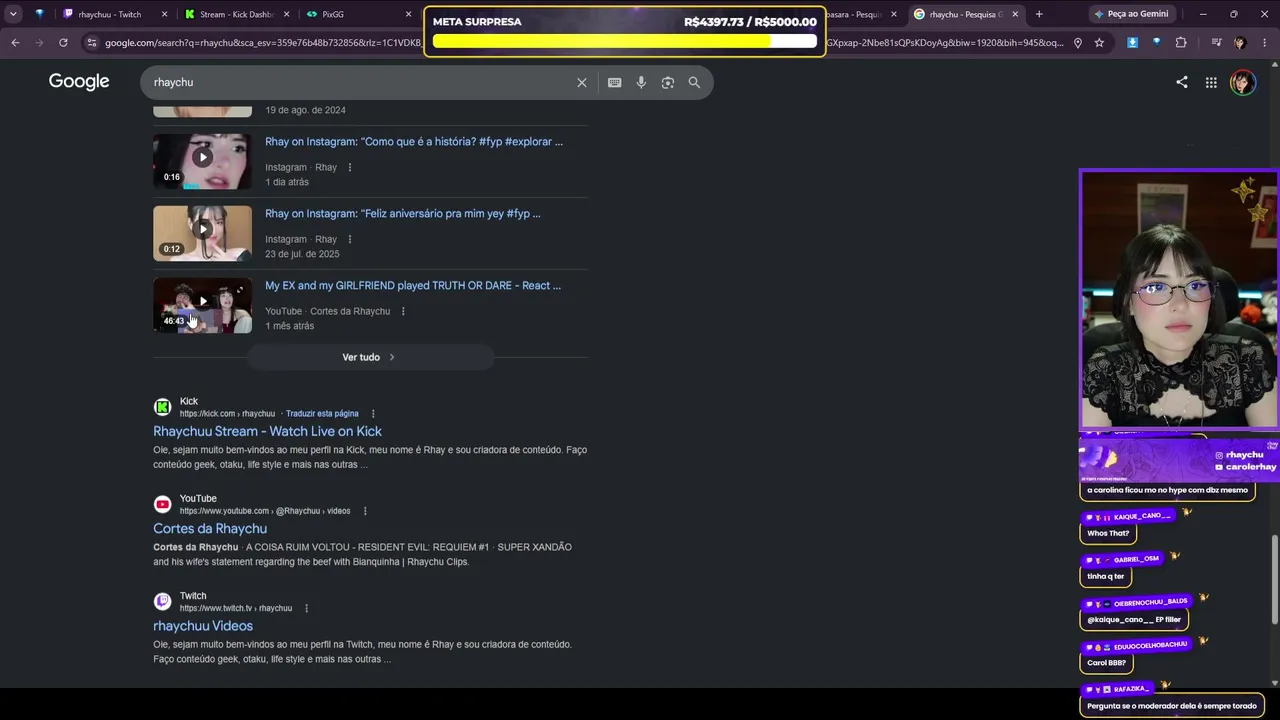Expand all videos with Ver tudo
Image resolution: width=1280 pixels, height=720 pixels.
coord(370,357)
